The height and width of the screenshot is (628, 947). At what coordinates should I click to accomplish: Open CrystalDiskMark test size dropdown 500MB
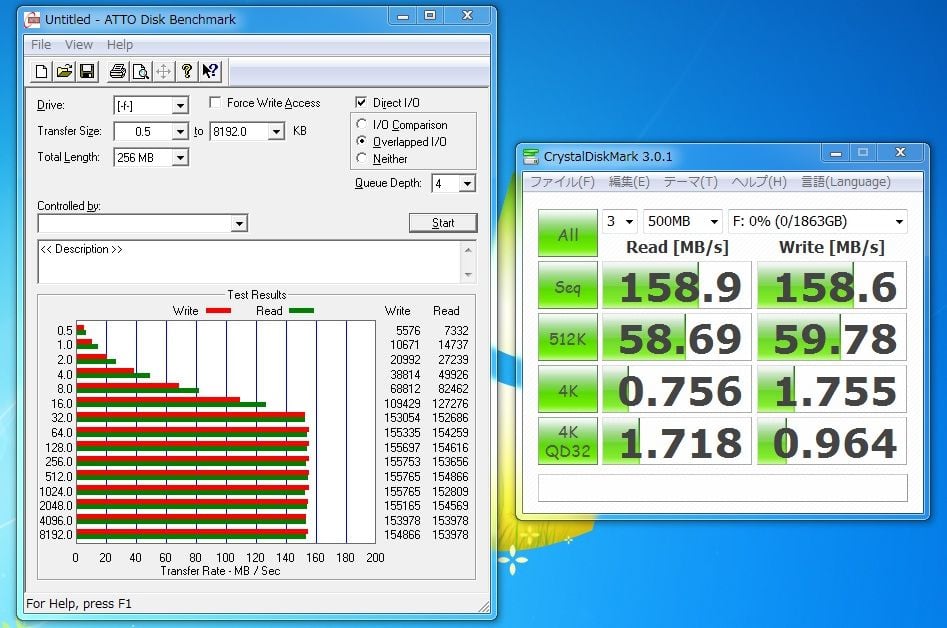click(682, 222)
